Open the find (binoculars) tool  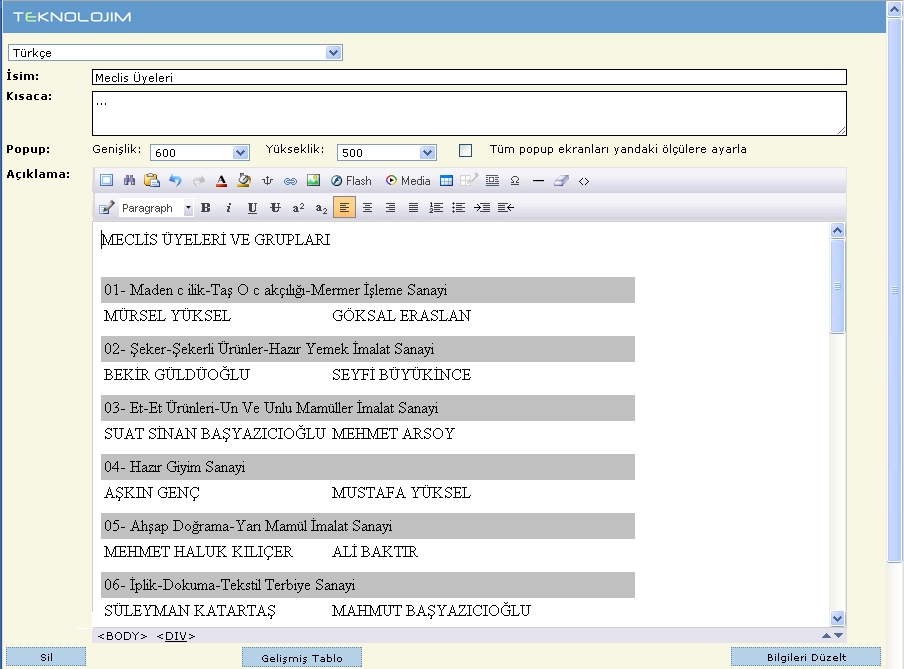click(x=129, y=181)
